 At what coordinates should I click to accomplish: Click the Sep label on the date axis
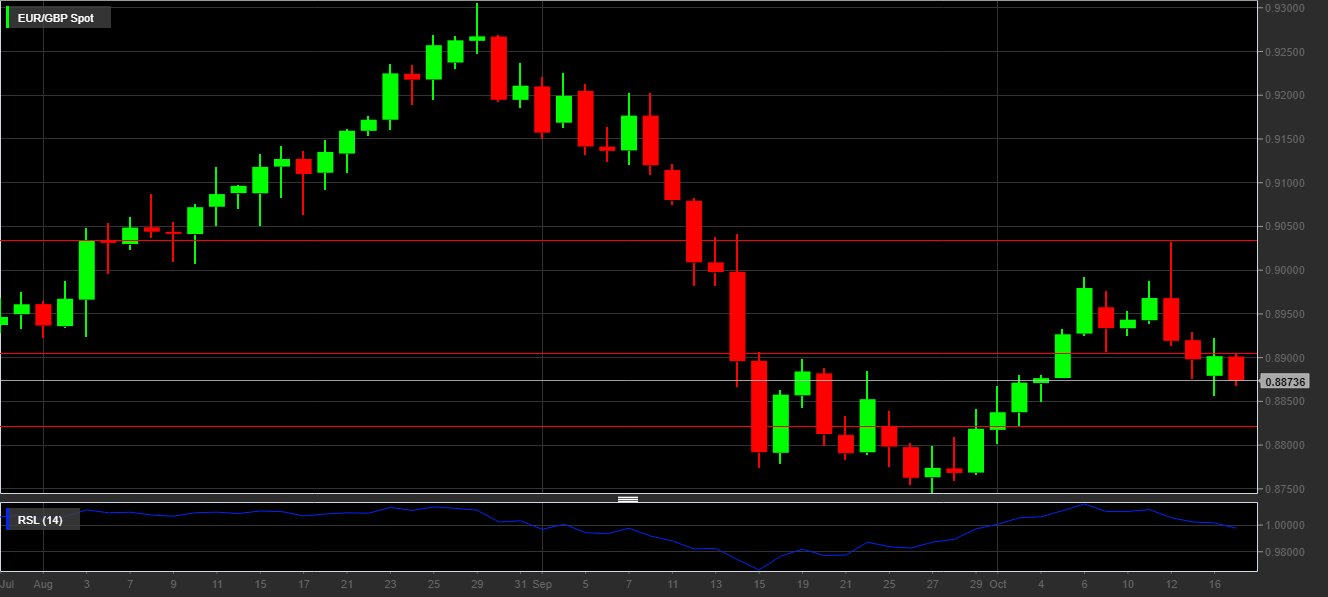542,583
